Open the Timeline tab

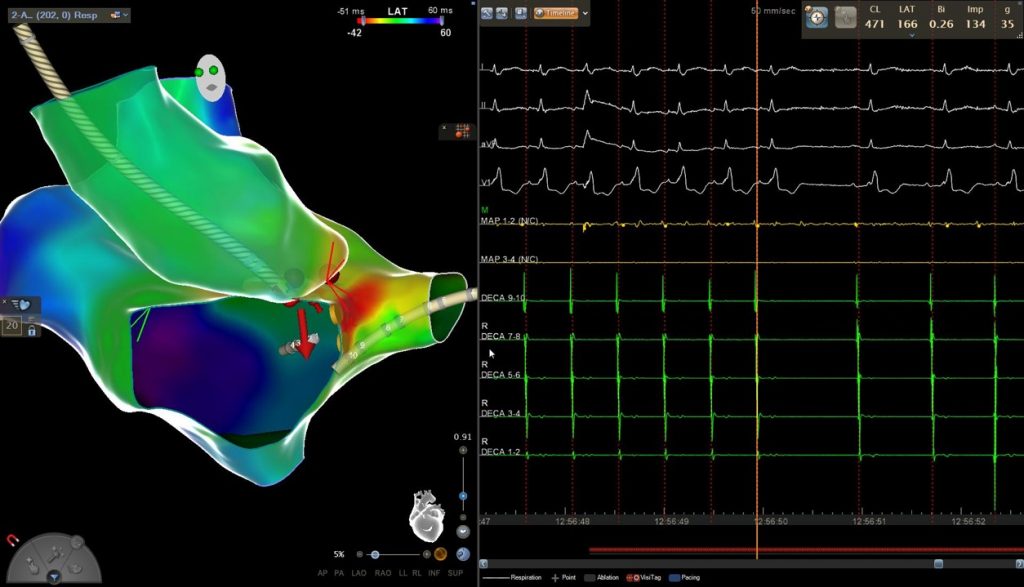coord(558,13)
